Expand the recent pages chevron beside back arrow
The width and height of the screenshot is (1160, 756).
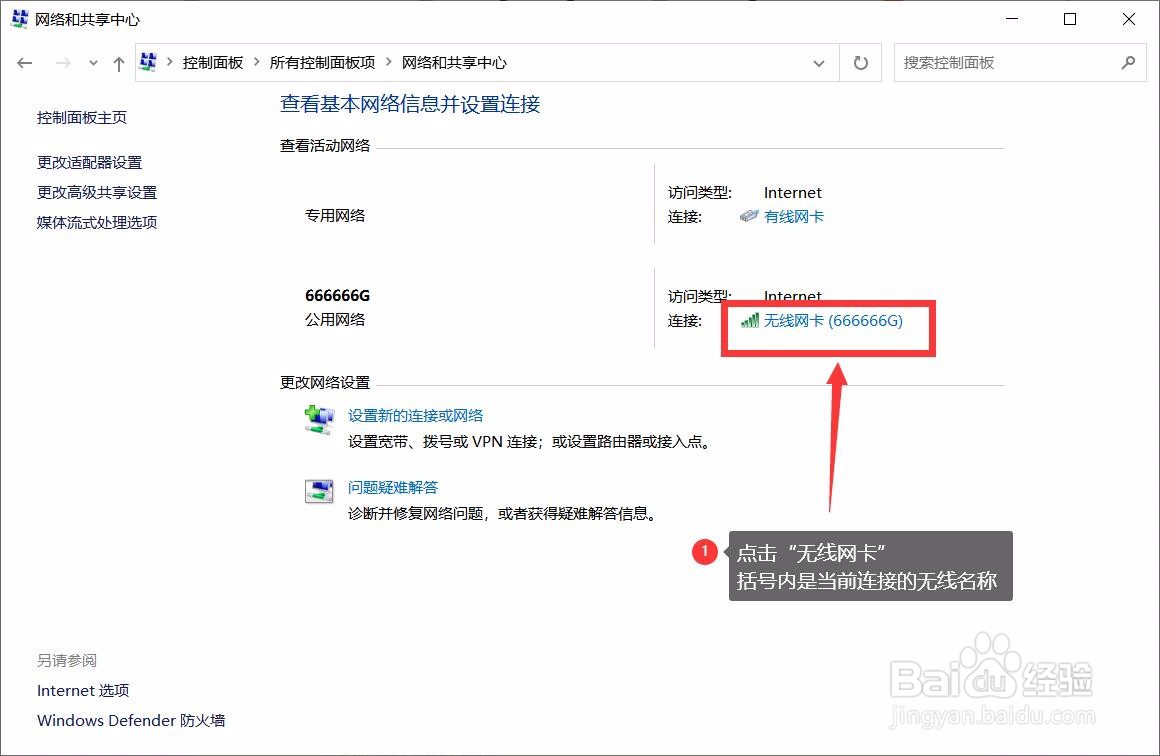click(x=92, y=62)
